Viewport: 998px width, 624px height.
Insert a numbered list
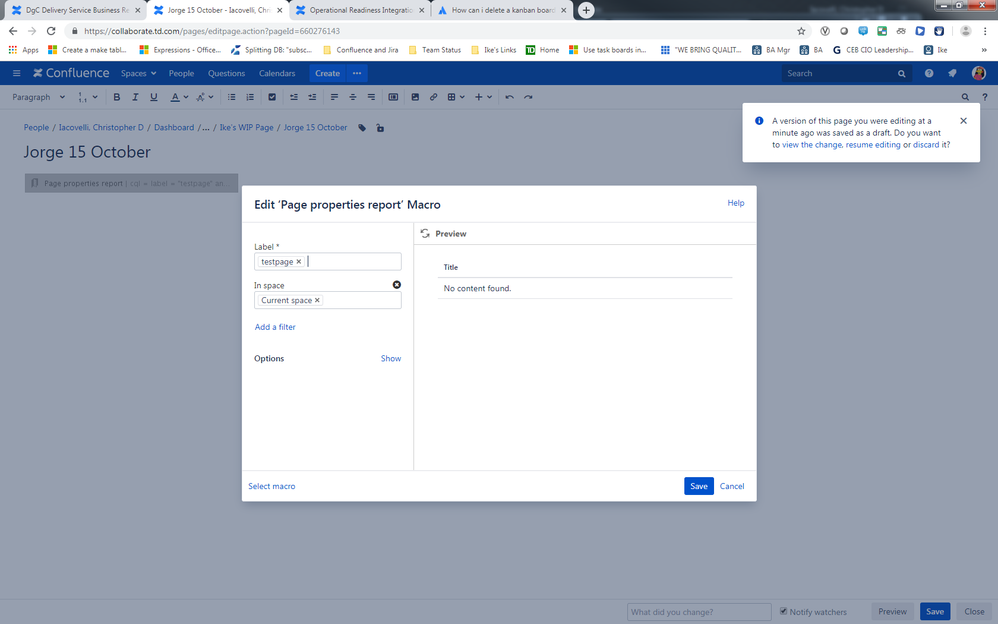click(x=250, y=97)
